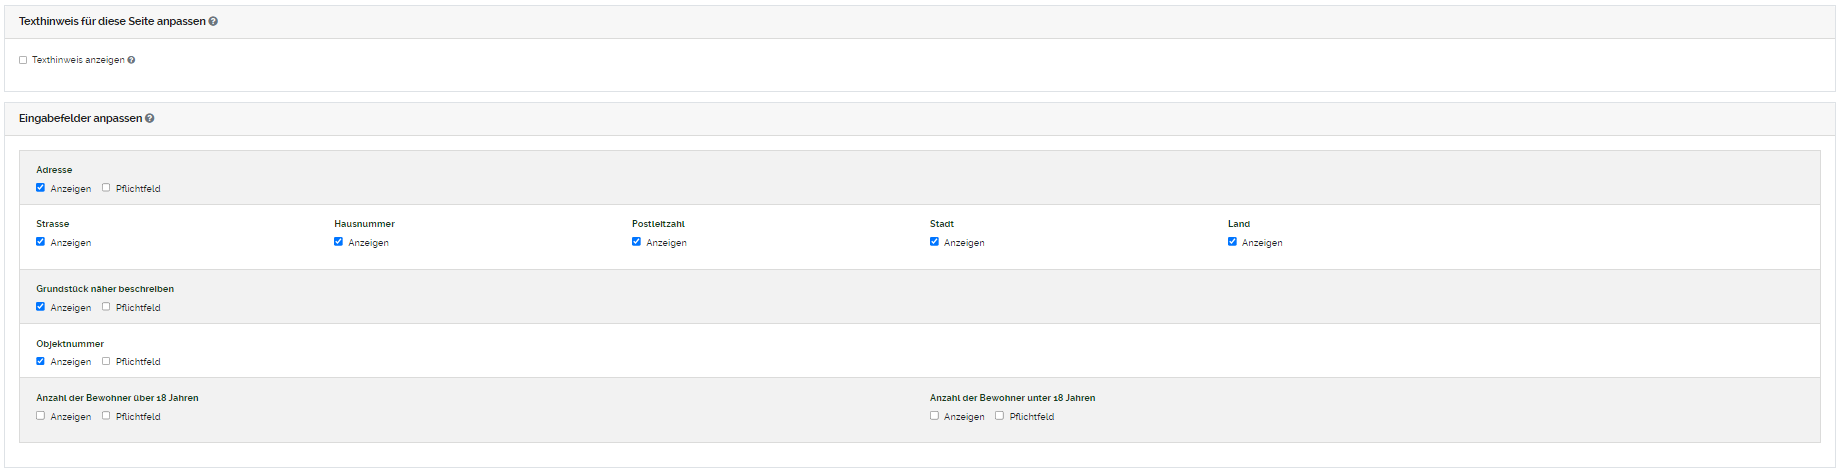Click help icon next to Texthinweis für diese Seite anpassen
This screenshot has height=473, width=1840.
point(213,21)
